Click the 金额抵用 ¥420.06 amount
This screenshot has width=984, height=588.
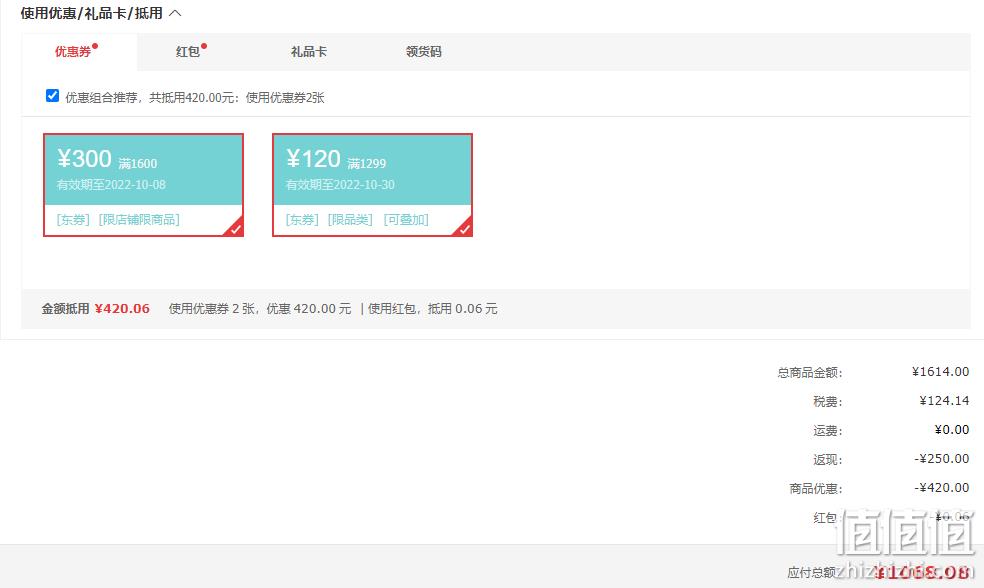click(x=122, y=309)
